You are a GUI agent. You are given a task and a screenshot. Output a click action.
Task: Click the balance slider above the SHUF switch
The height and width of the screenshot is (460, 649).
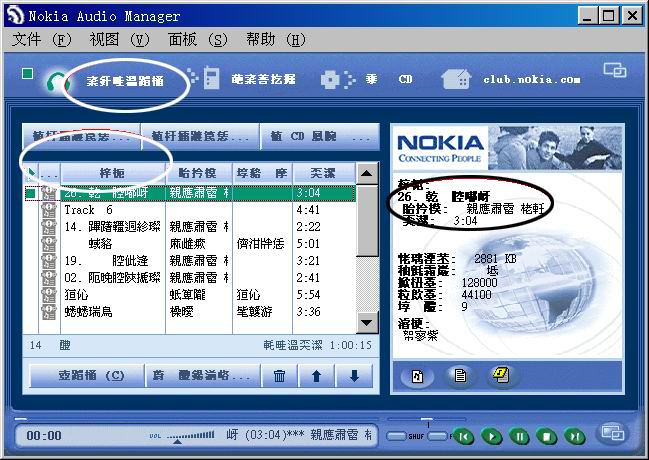(426, 419)
